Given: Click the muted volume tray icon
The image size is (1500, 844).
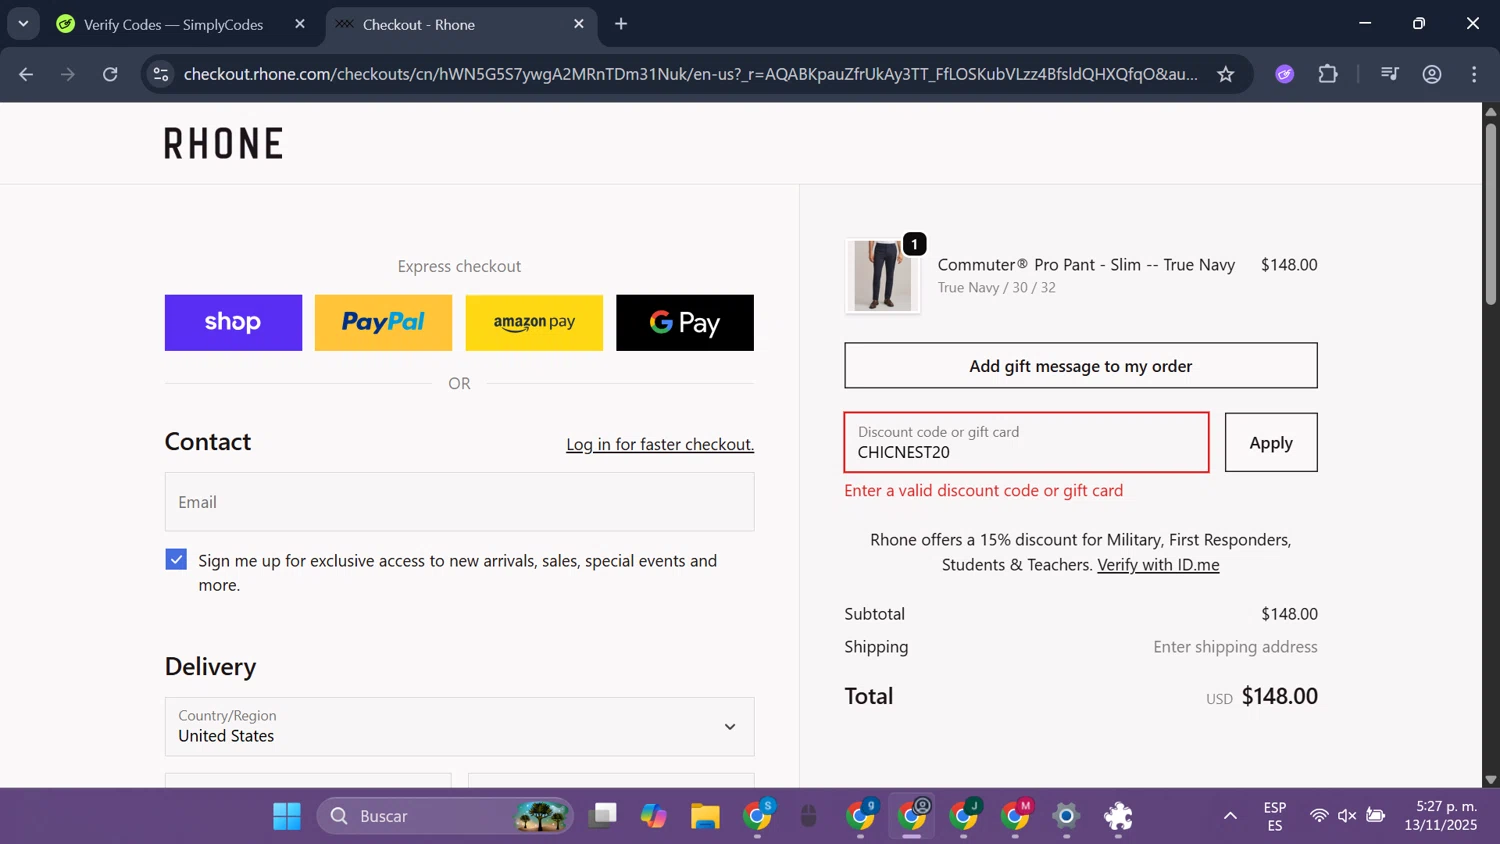Looking at the screenshot, I should (1347, 817).
